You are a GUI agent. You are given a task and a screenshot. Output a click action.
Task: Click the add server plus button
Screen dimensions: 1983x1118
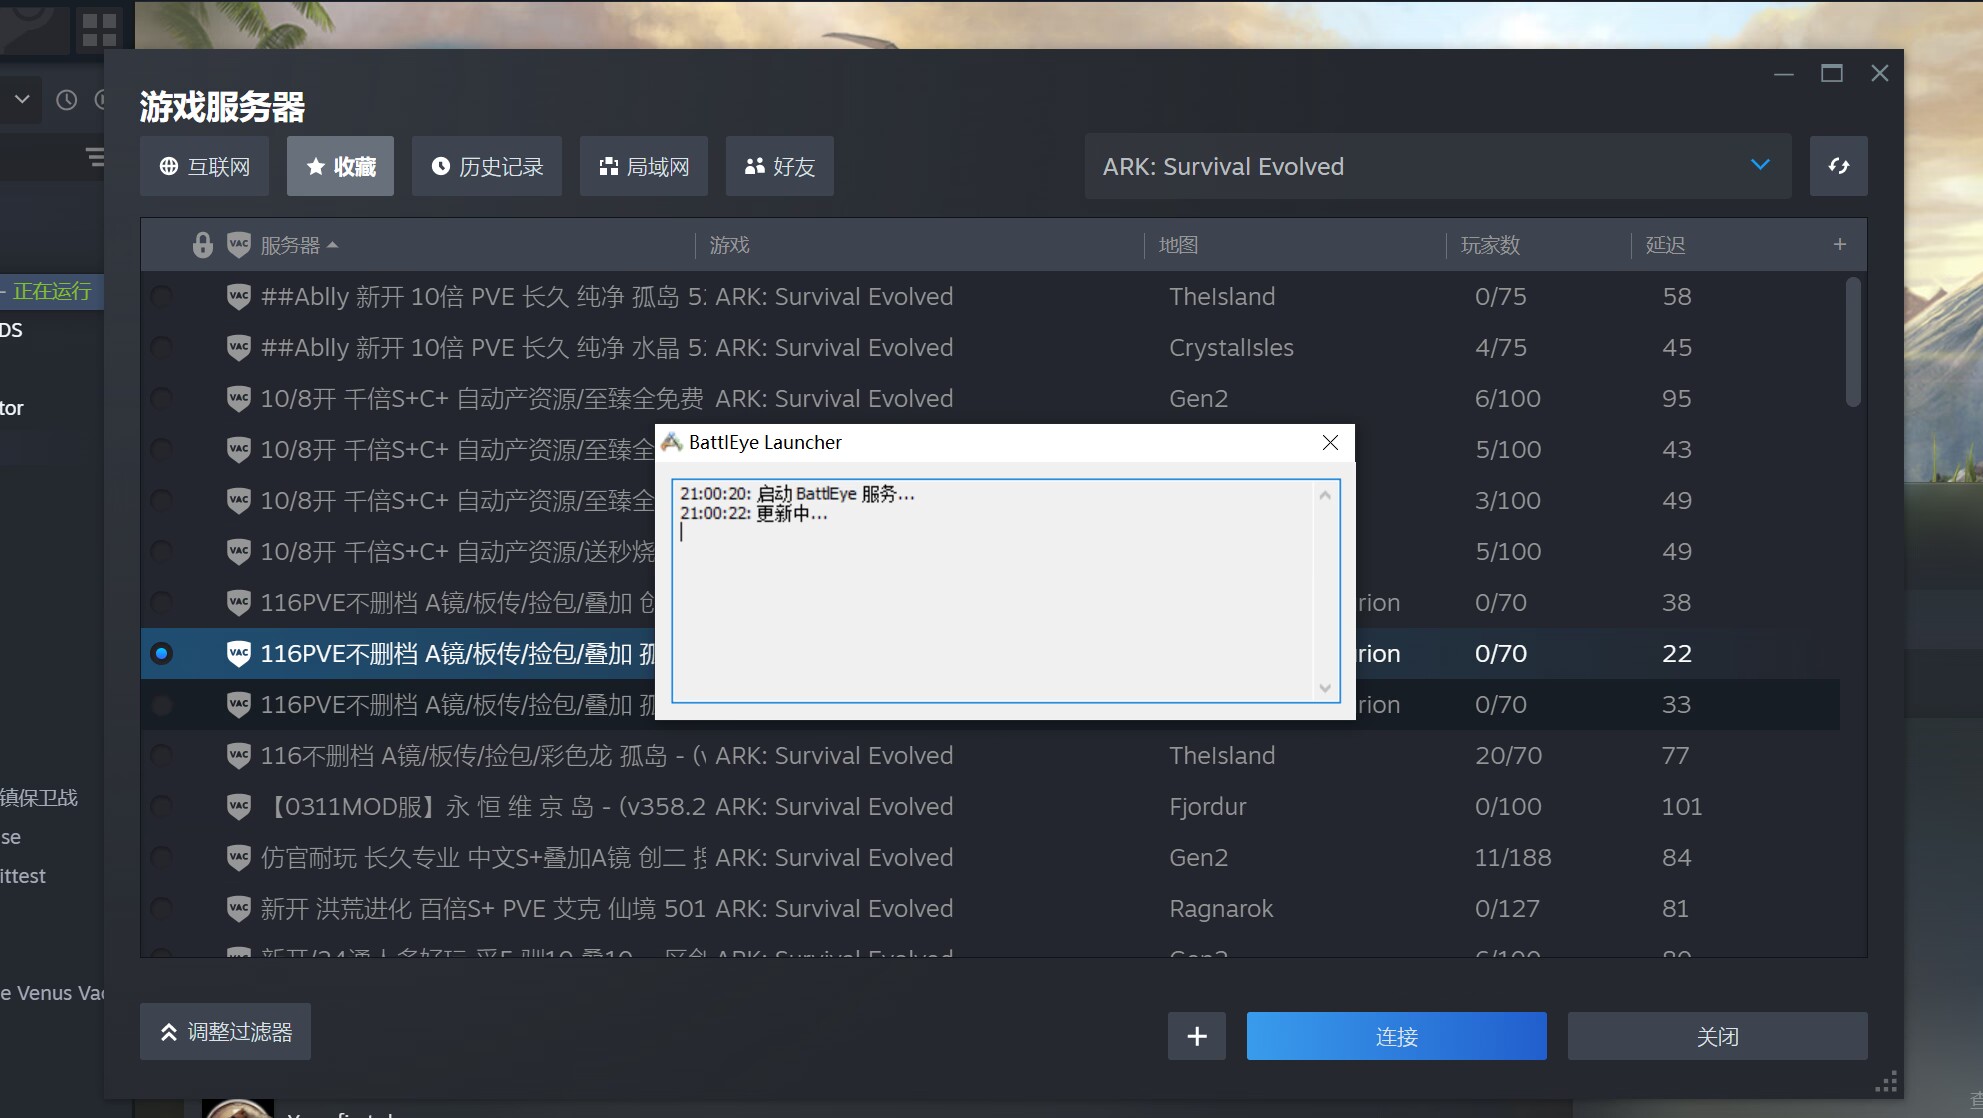pos(1197,1036)
